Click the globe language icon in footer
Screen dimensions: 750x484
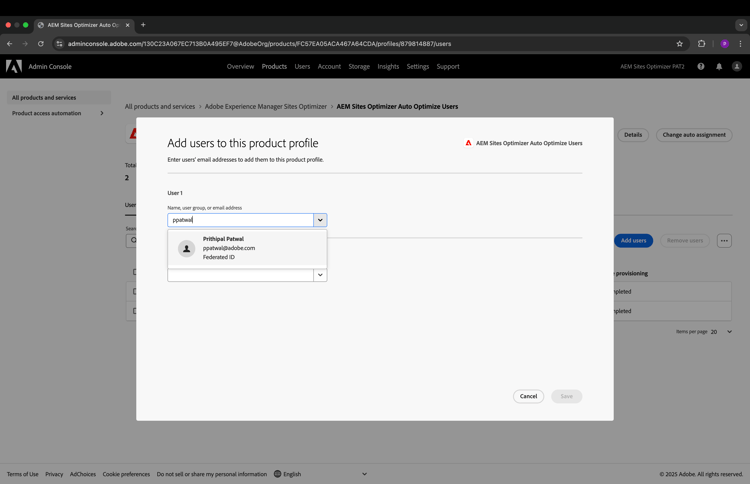pos(277,474)
